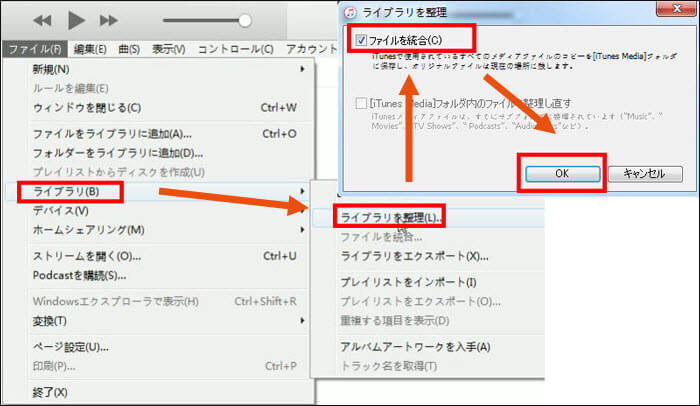The width and height of the screenshot is (700, 406).
Task: Click the rewind (previous track) playback icon
Action: (43, 20)
